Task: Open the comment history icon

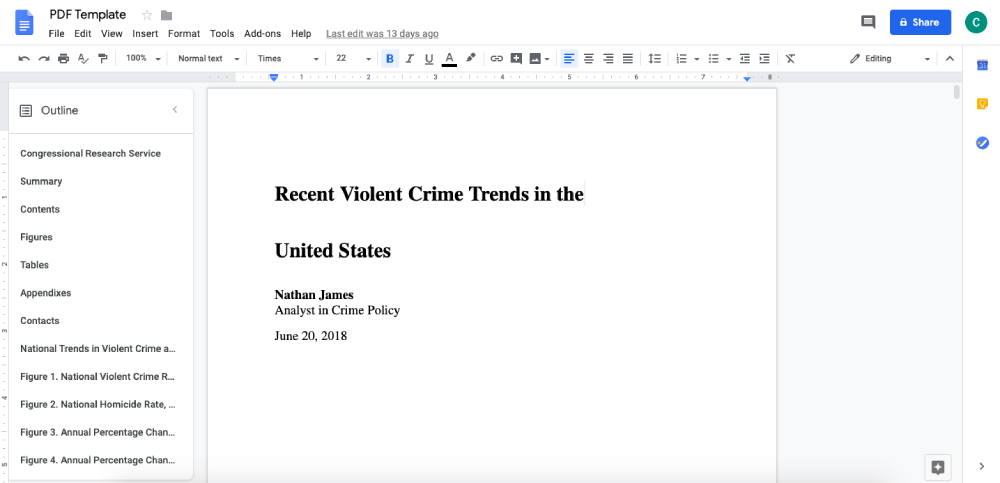Action: (x=868, y=22)
